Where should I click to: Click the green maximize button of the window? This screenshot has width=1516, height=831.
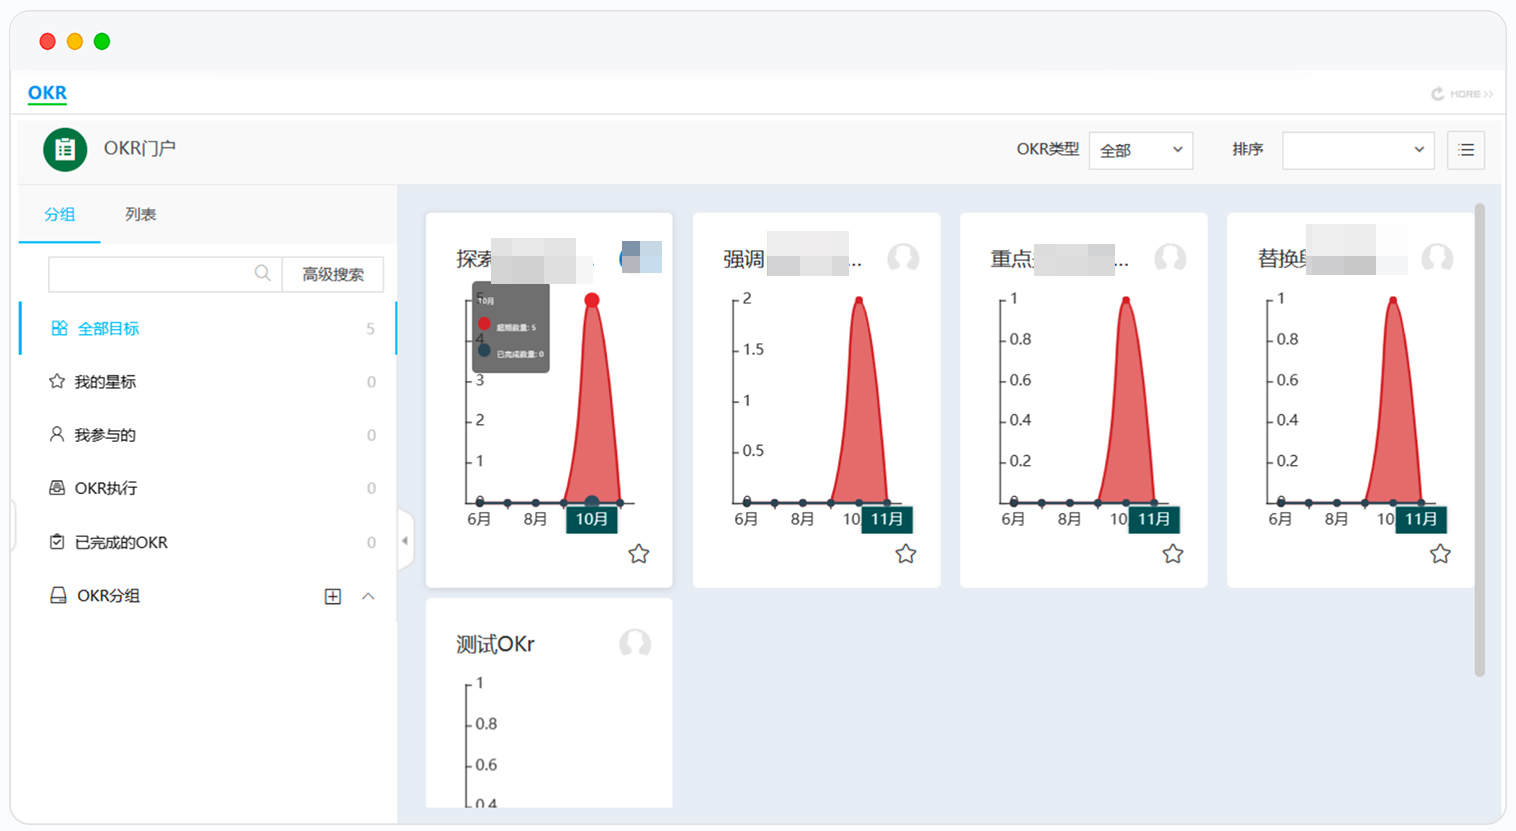tap(102, 41)
